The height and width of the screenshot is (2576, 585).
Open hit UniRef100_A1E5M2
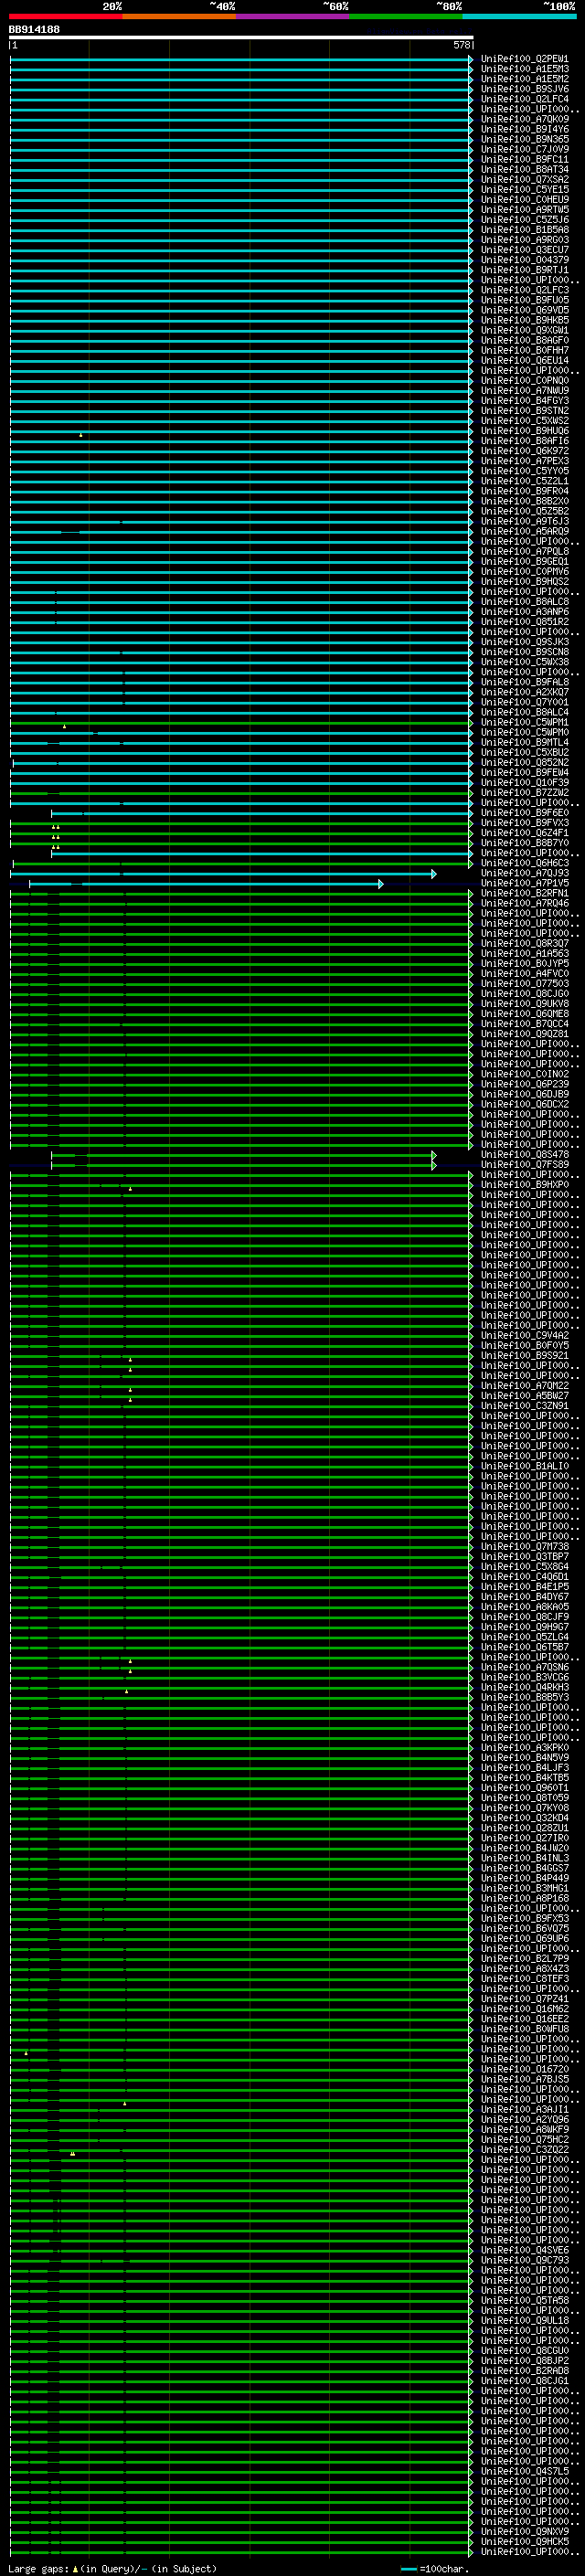click(524, 79)
